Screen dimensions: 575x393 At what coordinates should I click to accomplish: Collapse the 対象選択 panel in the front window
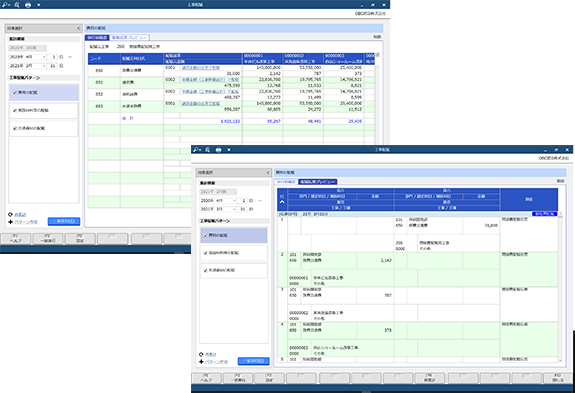click(268, 173)
